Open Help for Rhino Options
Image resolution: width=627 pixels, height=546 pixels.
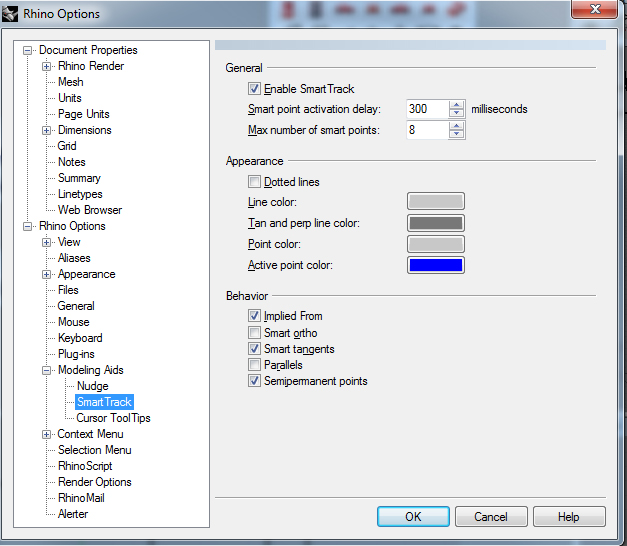(568, 517)
